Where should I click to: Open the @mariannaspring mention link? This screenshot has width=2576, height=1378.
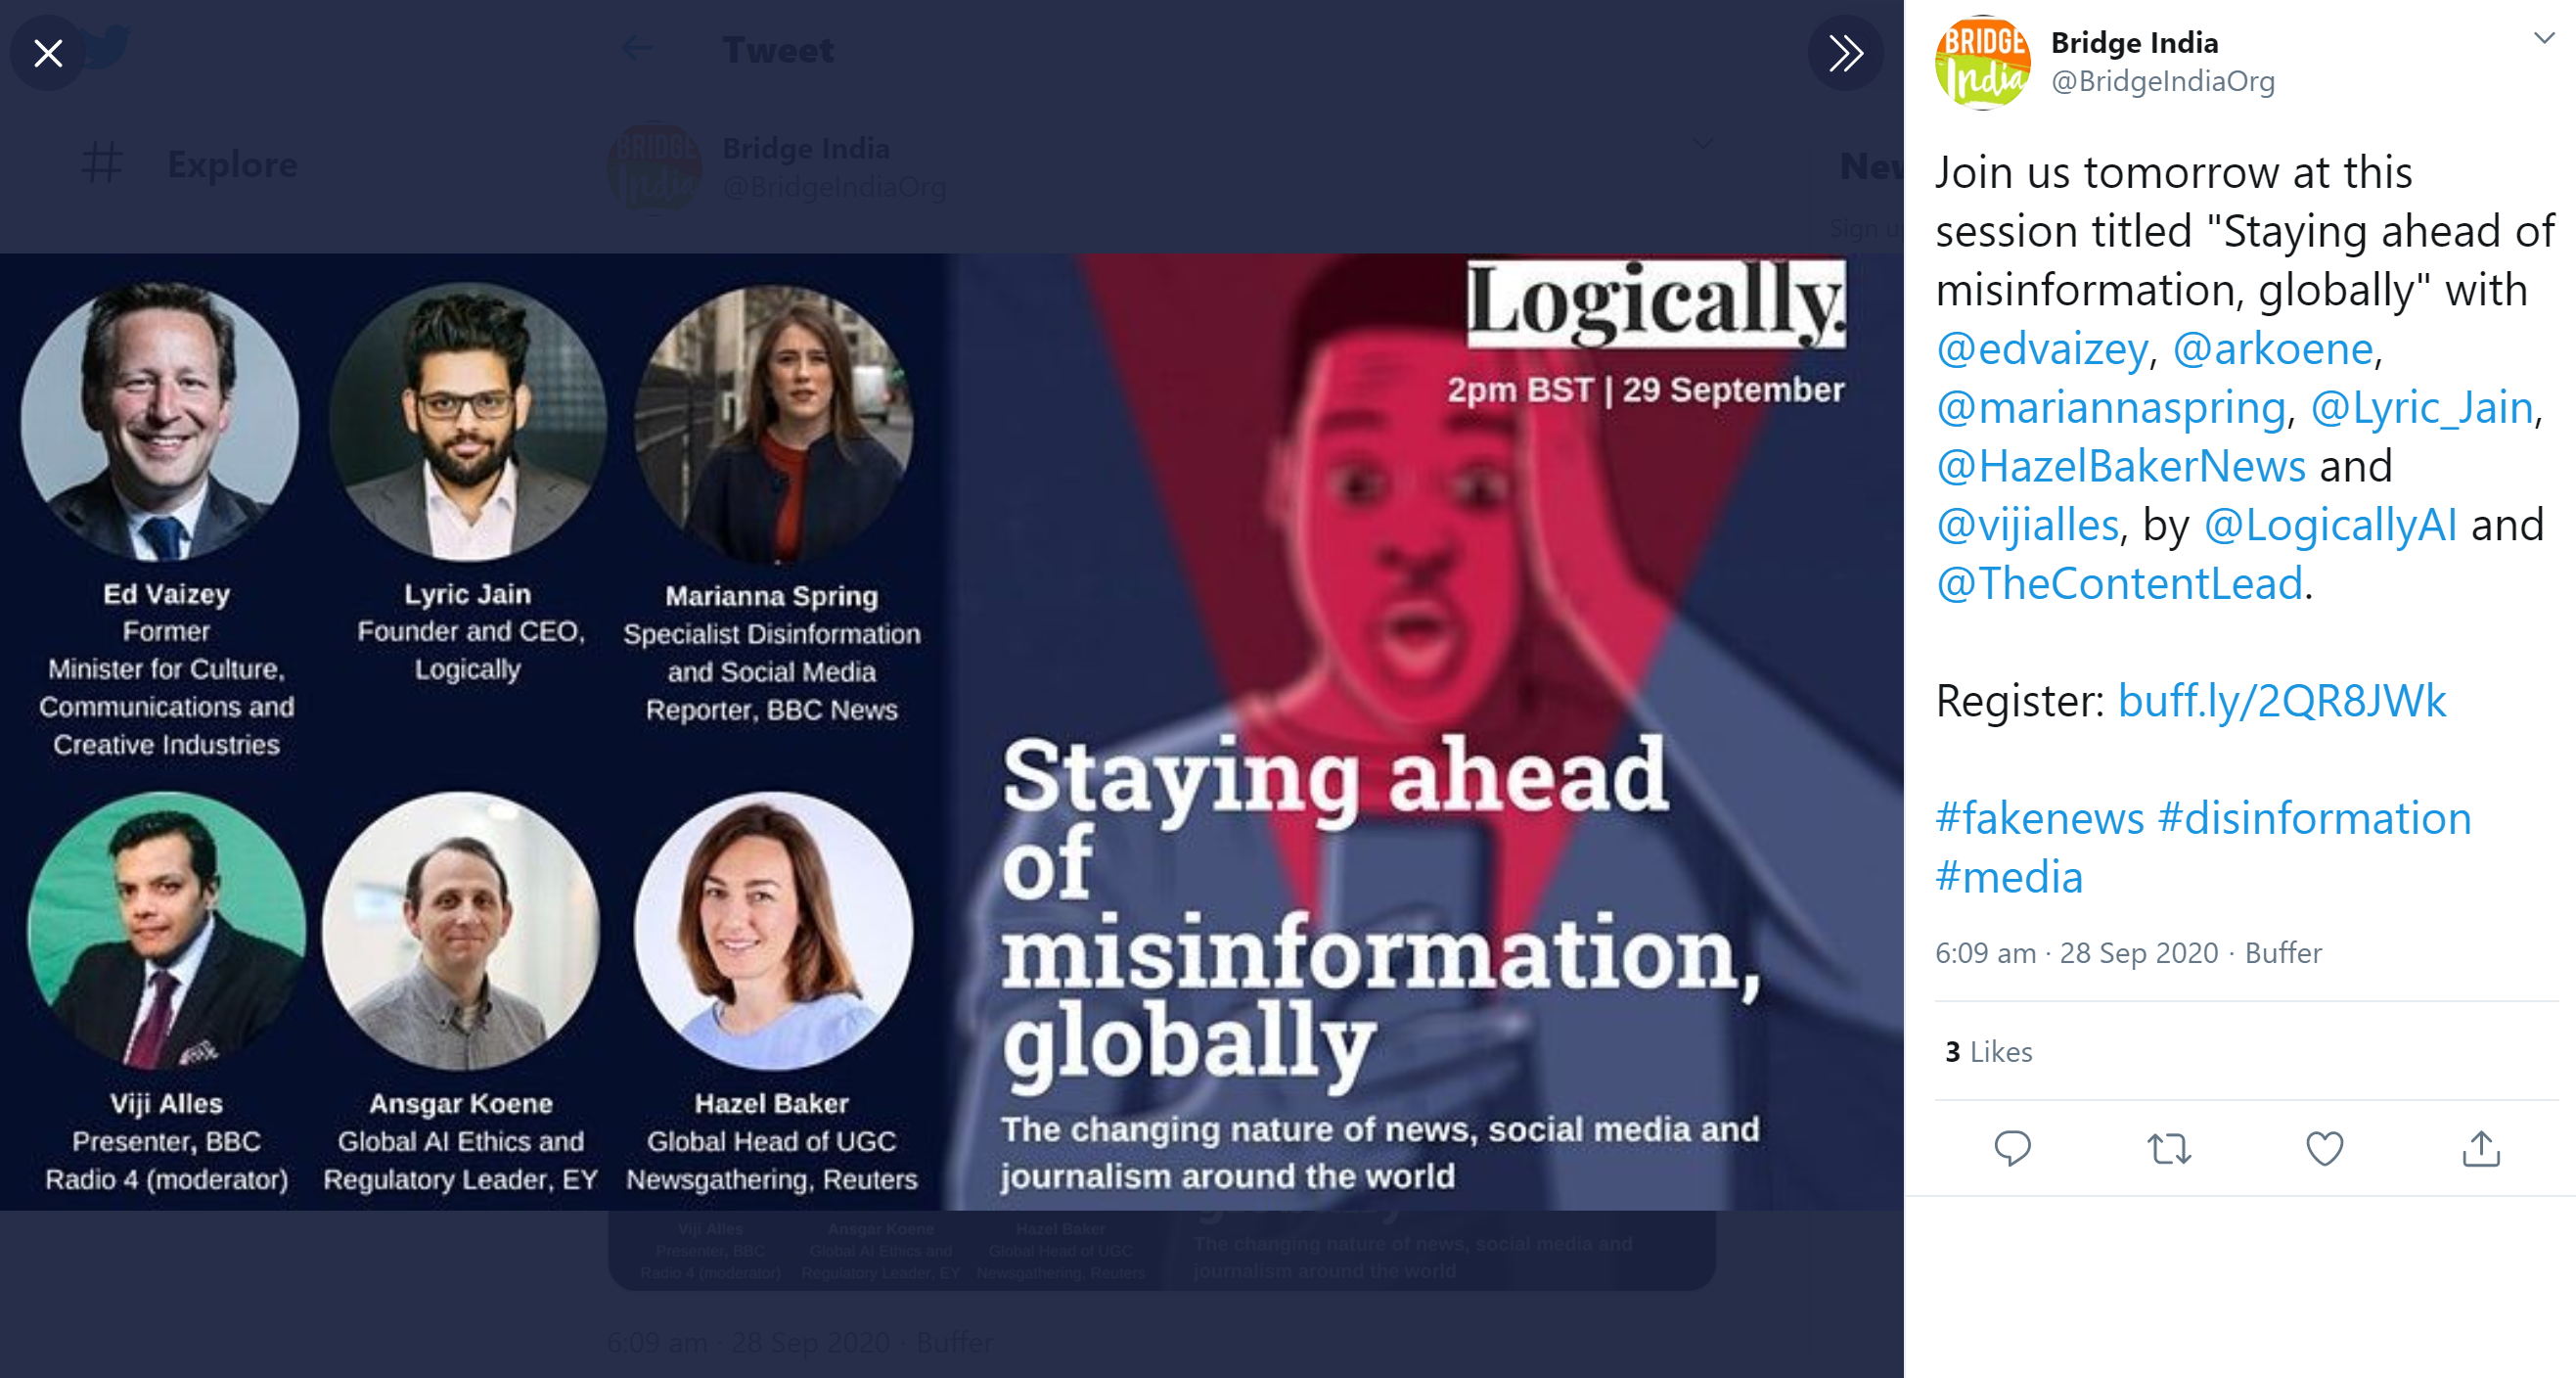click(2110, 407)
